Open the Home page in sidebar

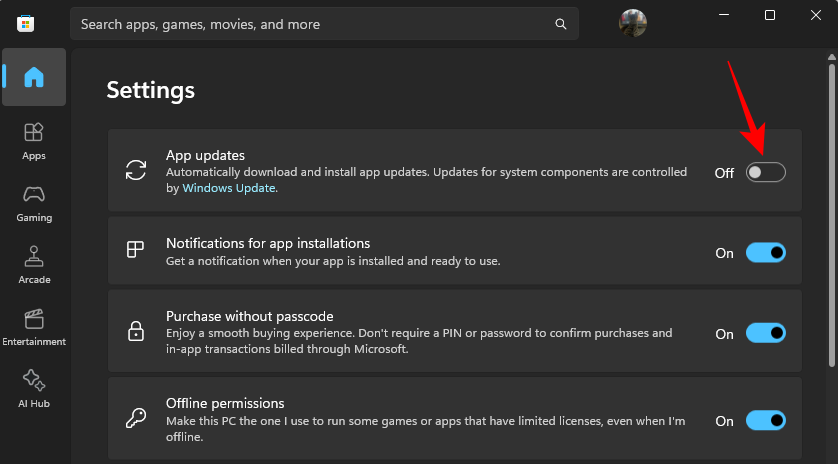tap(34, 77)
